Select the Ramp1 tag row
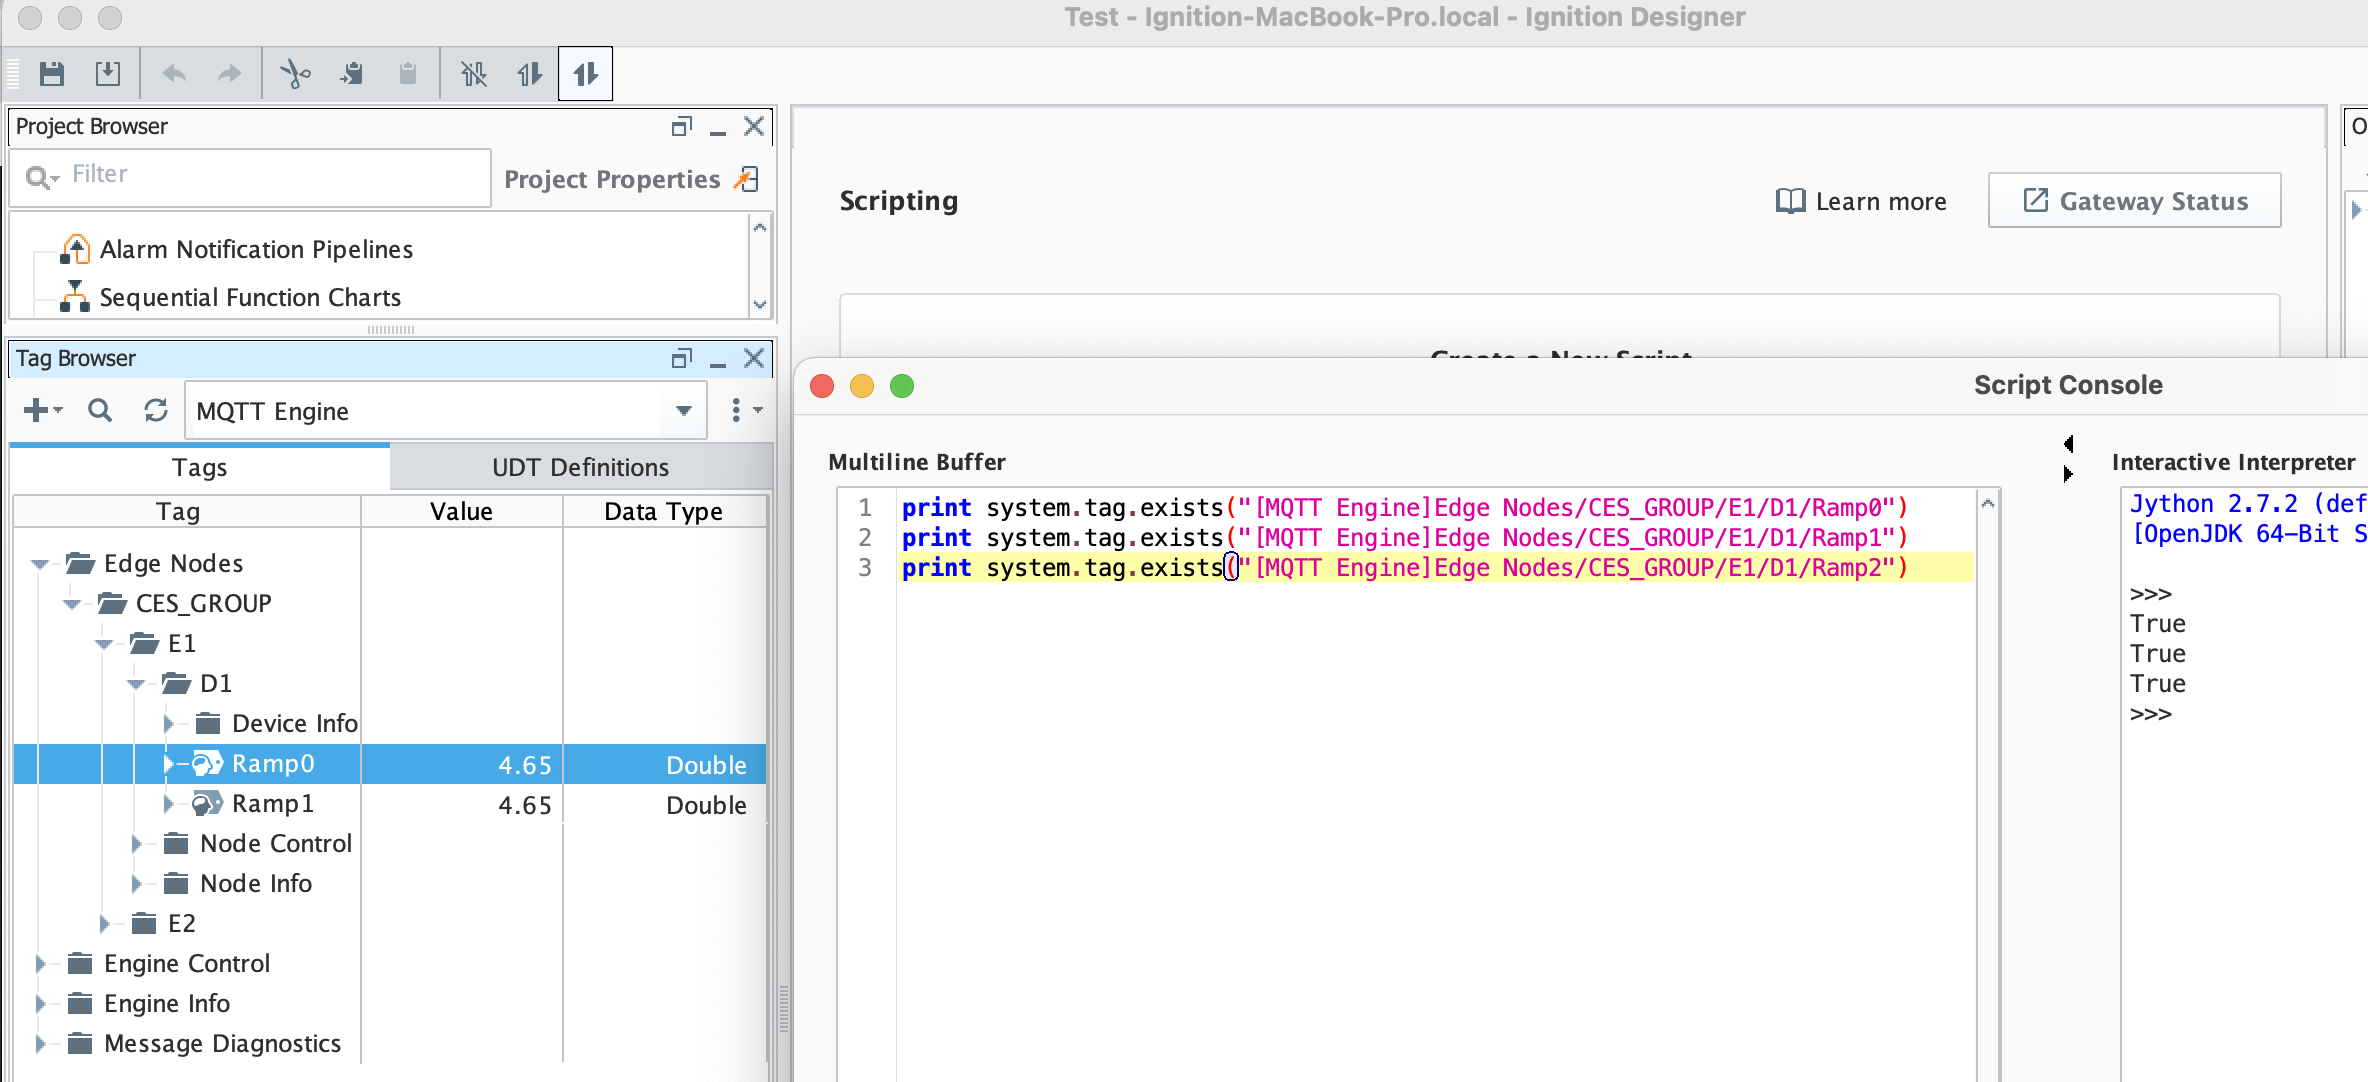Viewport: 2368px width, 1082px height. coord(390,804)
